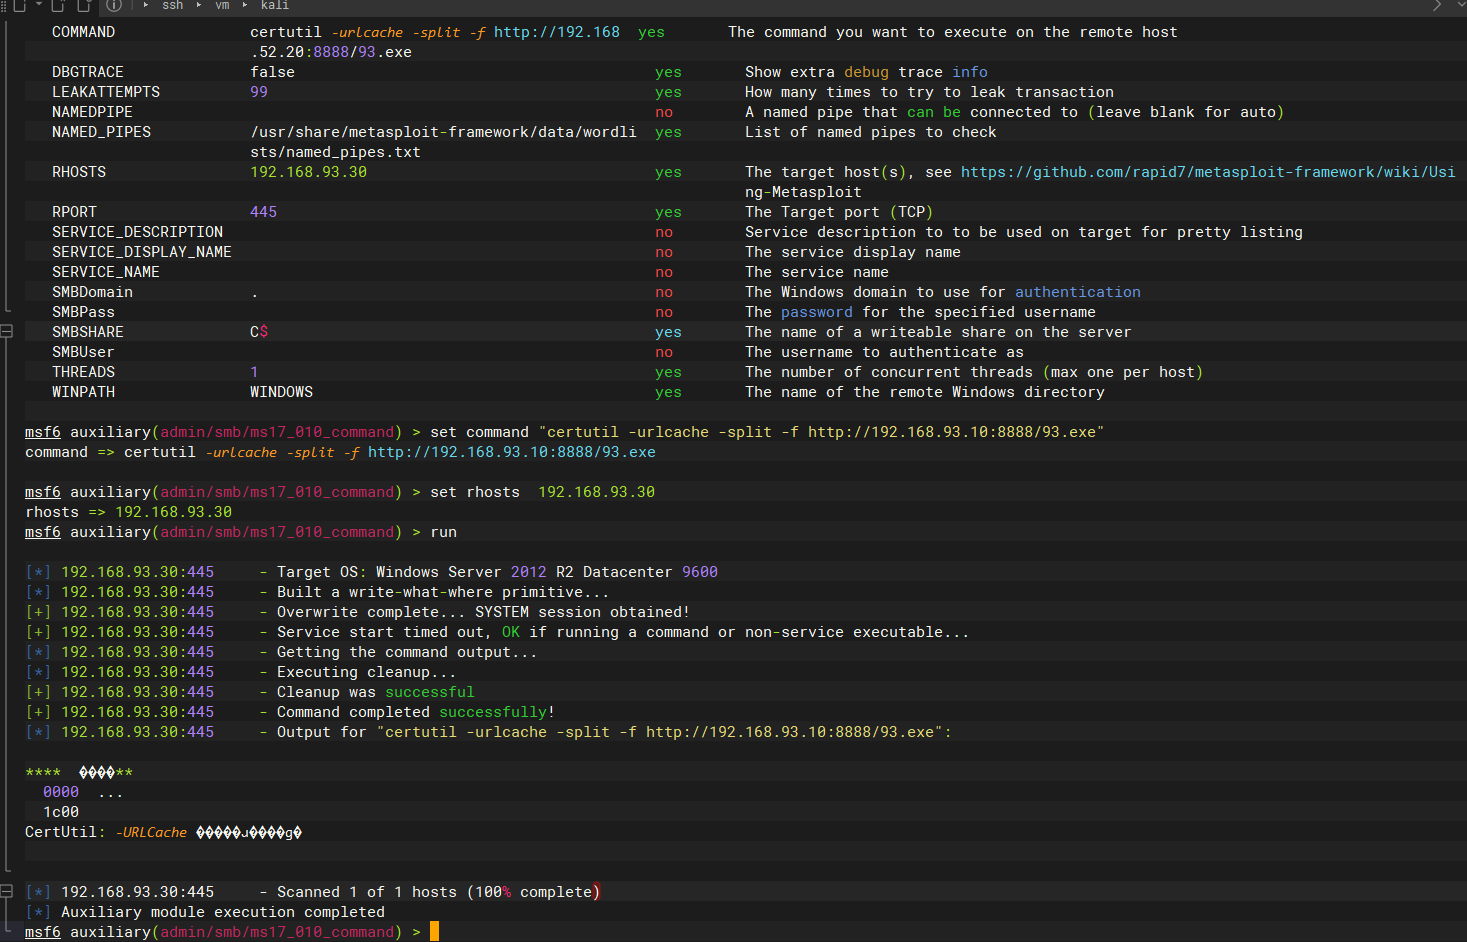The image size is (1467, 942).
Task: Click 'Show extra debug trace info' description
Action: [x=866, y=72]
